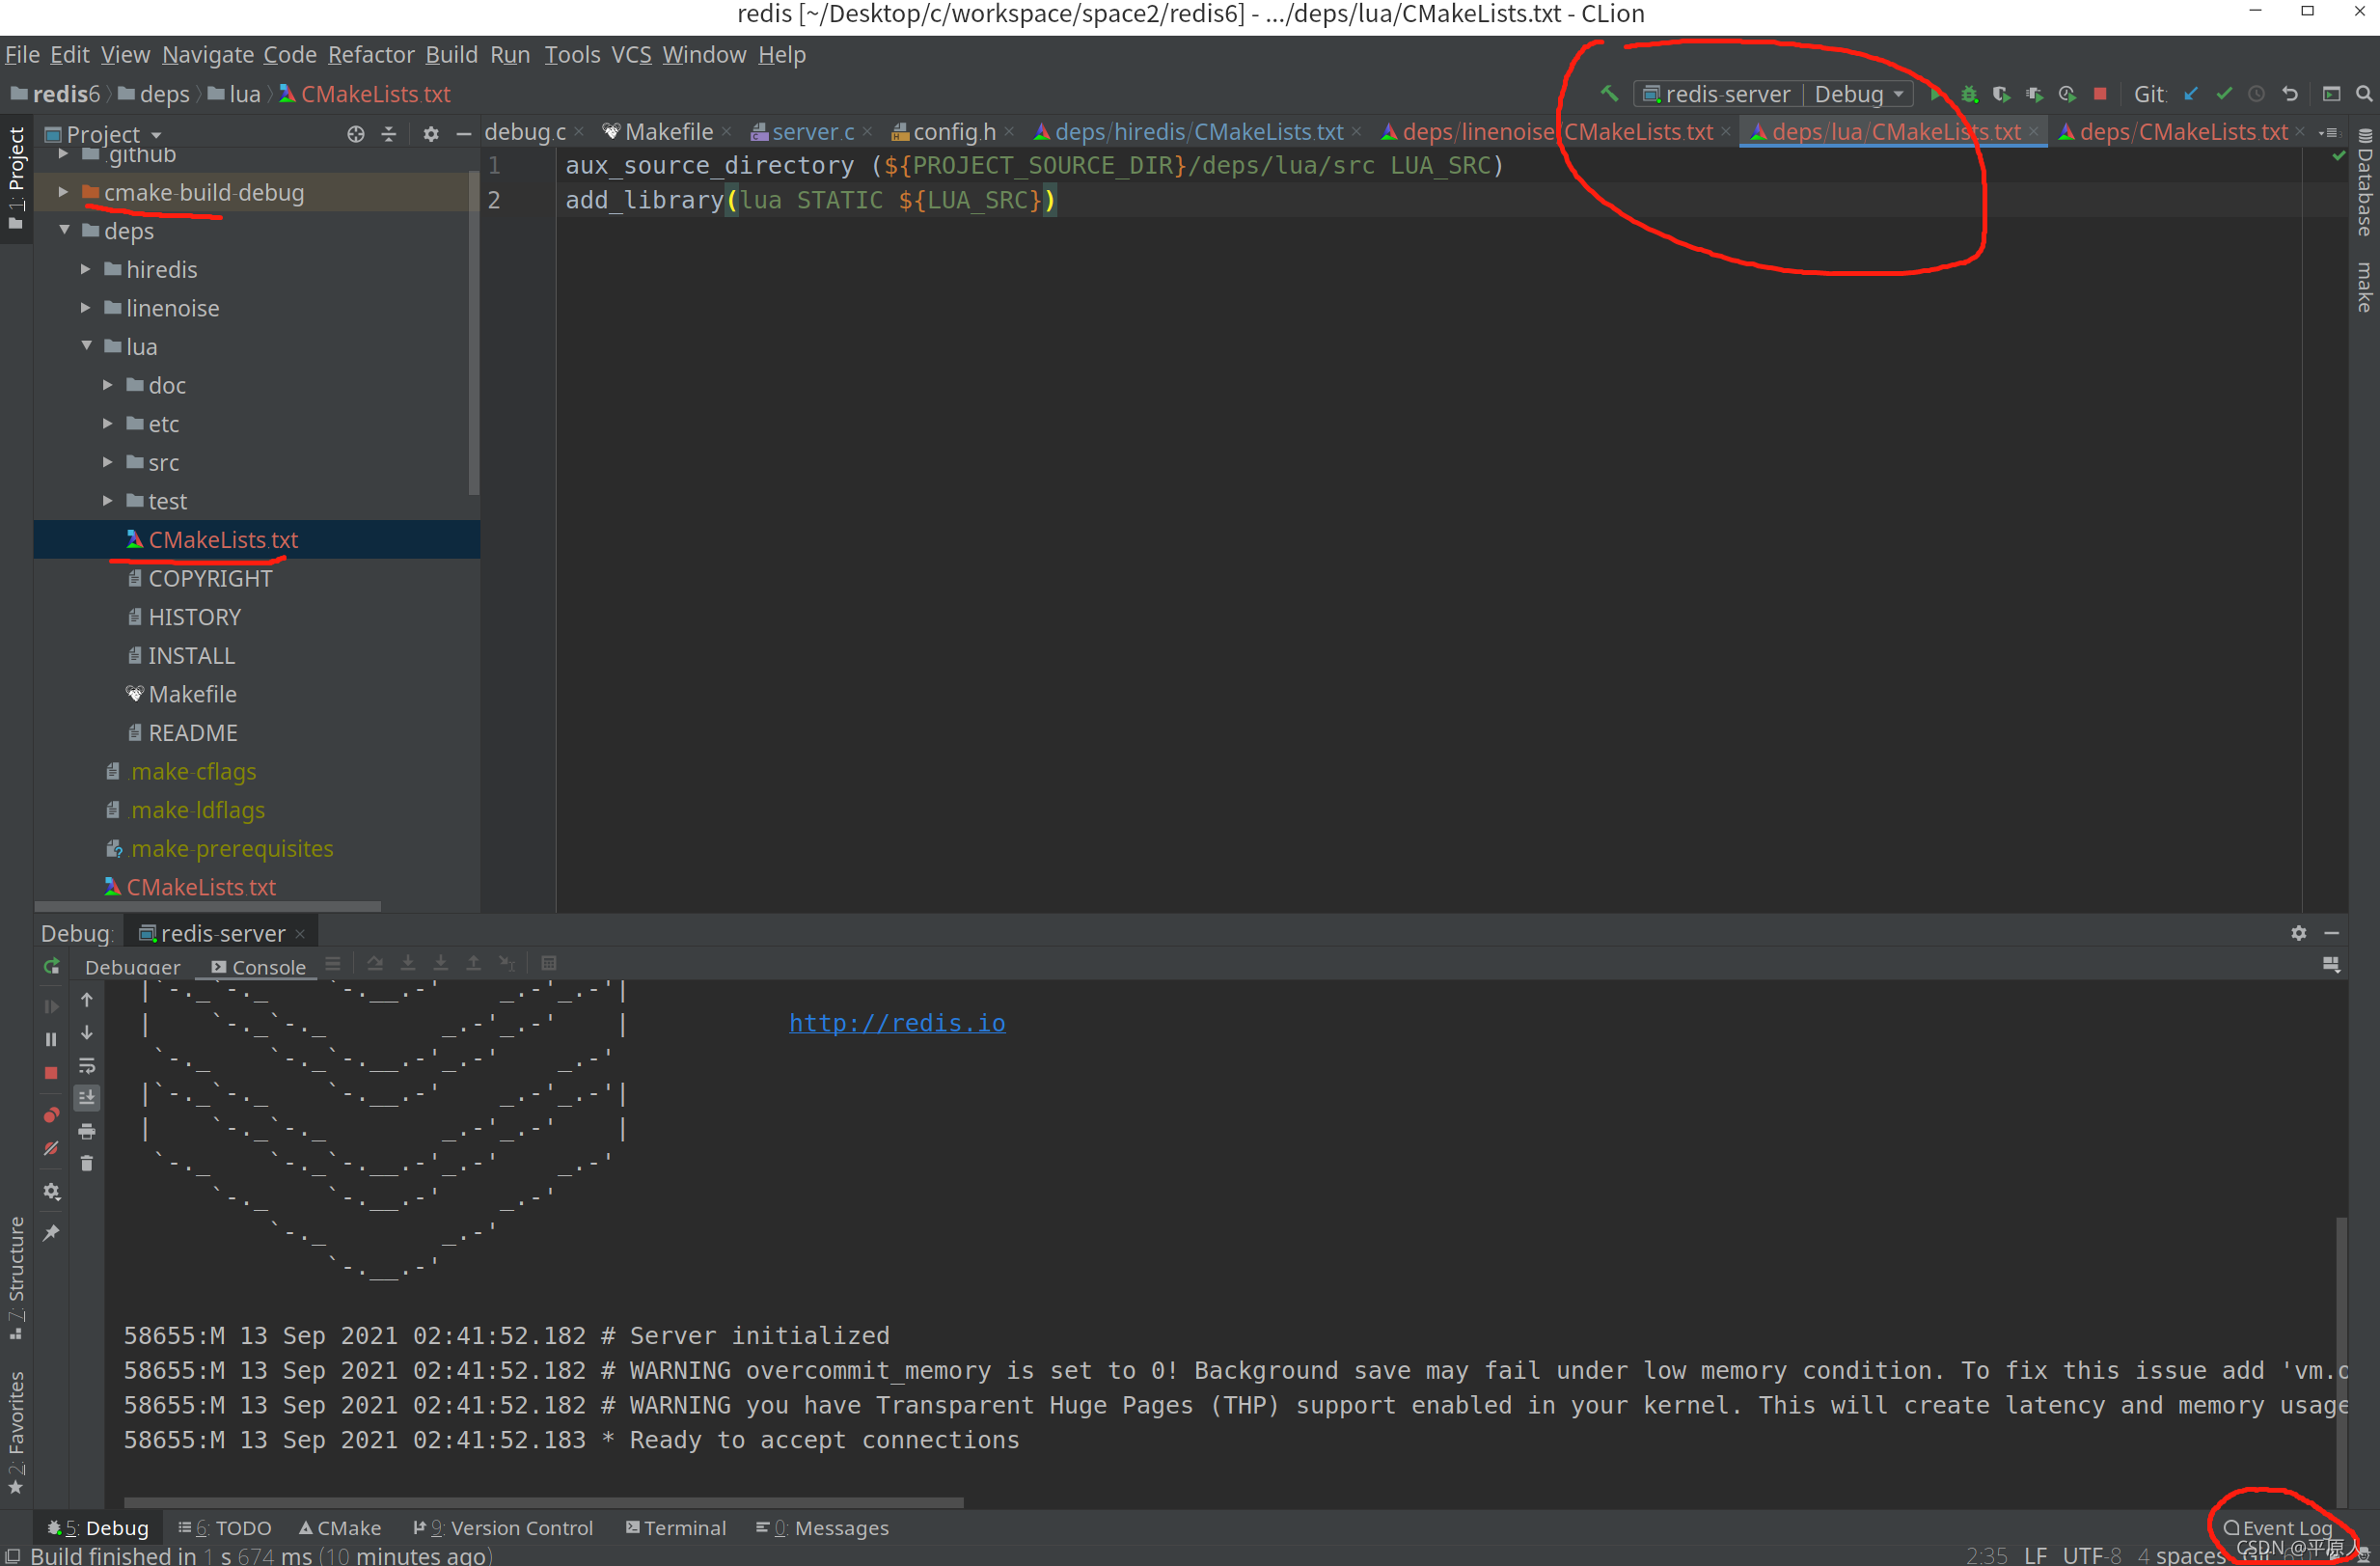The height and width of the screenshot is (1566, 2380).
Task: Click the green Build hammer icon
Action: click(x=1608, y=94)
